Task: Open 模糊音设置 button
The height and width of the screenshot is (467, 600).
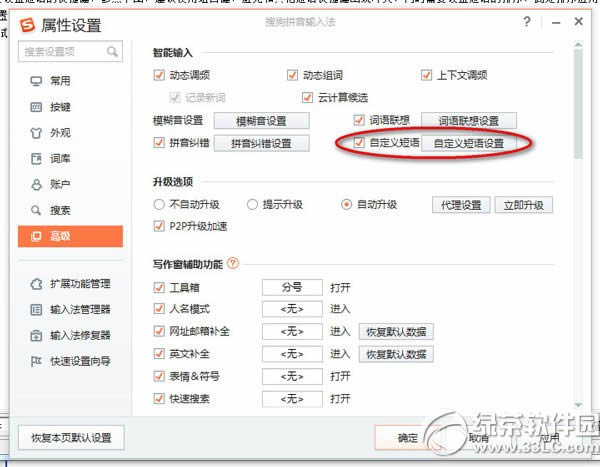Action: pyautogui.click(x=262, y=121)
